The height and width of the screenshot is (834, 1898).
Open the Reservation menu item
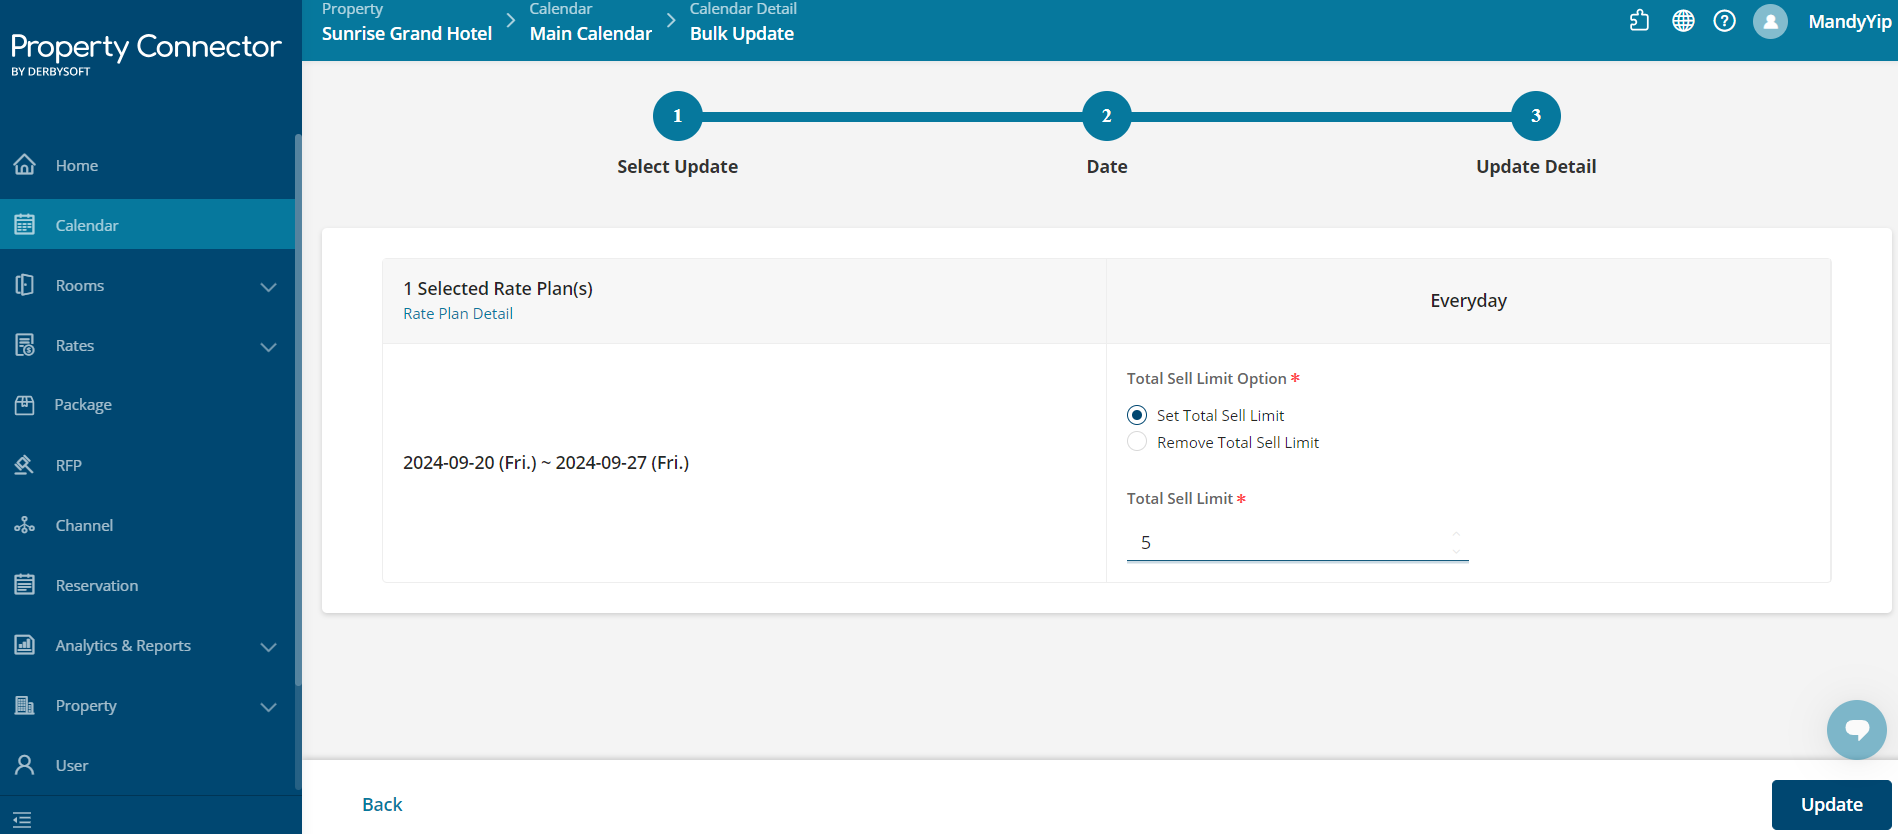pyautogui.click(x=147, y=585)
